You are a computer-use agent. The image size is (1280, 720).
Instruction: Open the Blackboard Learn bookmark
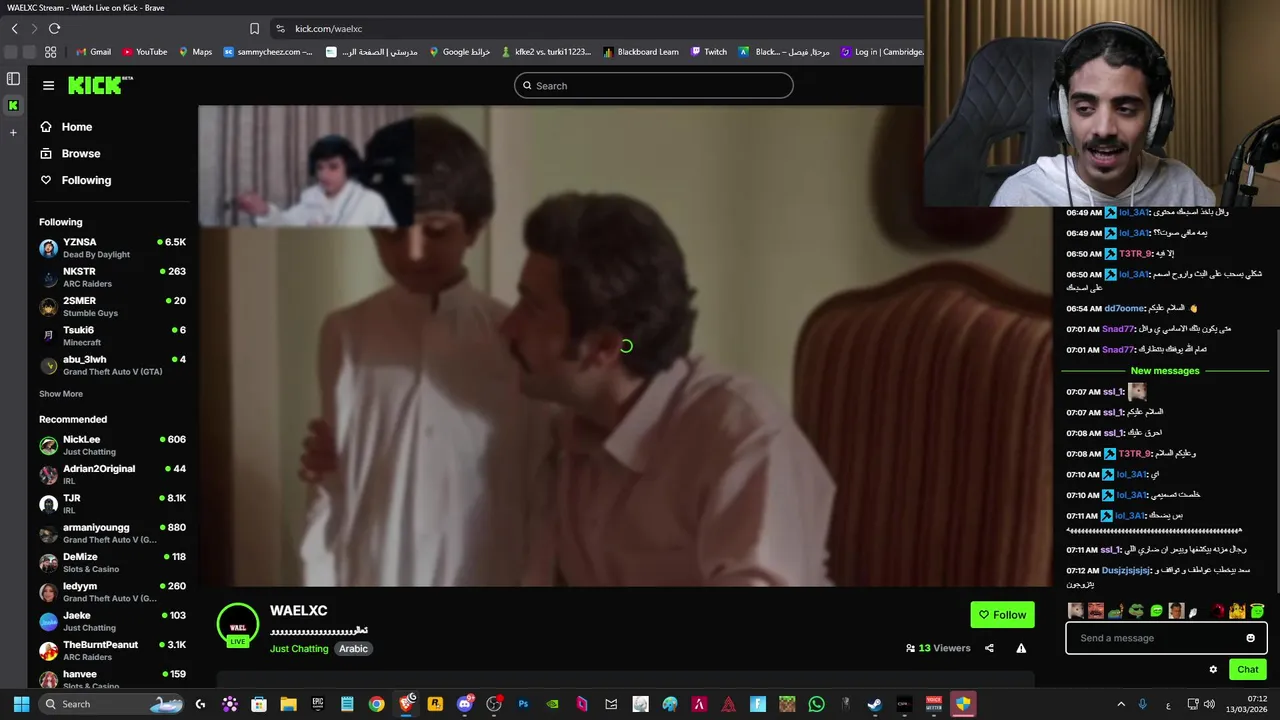[x=641, y=52]
